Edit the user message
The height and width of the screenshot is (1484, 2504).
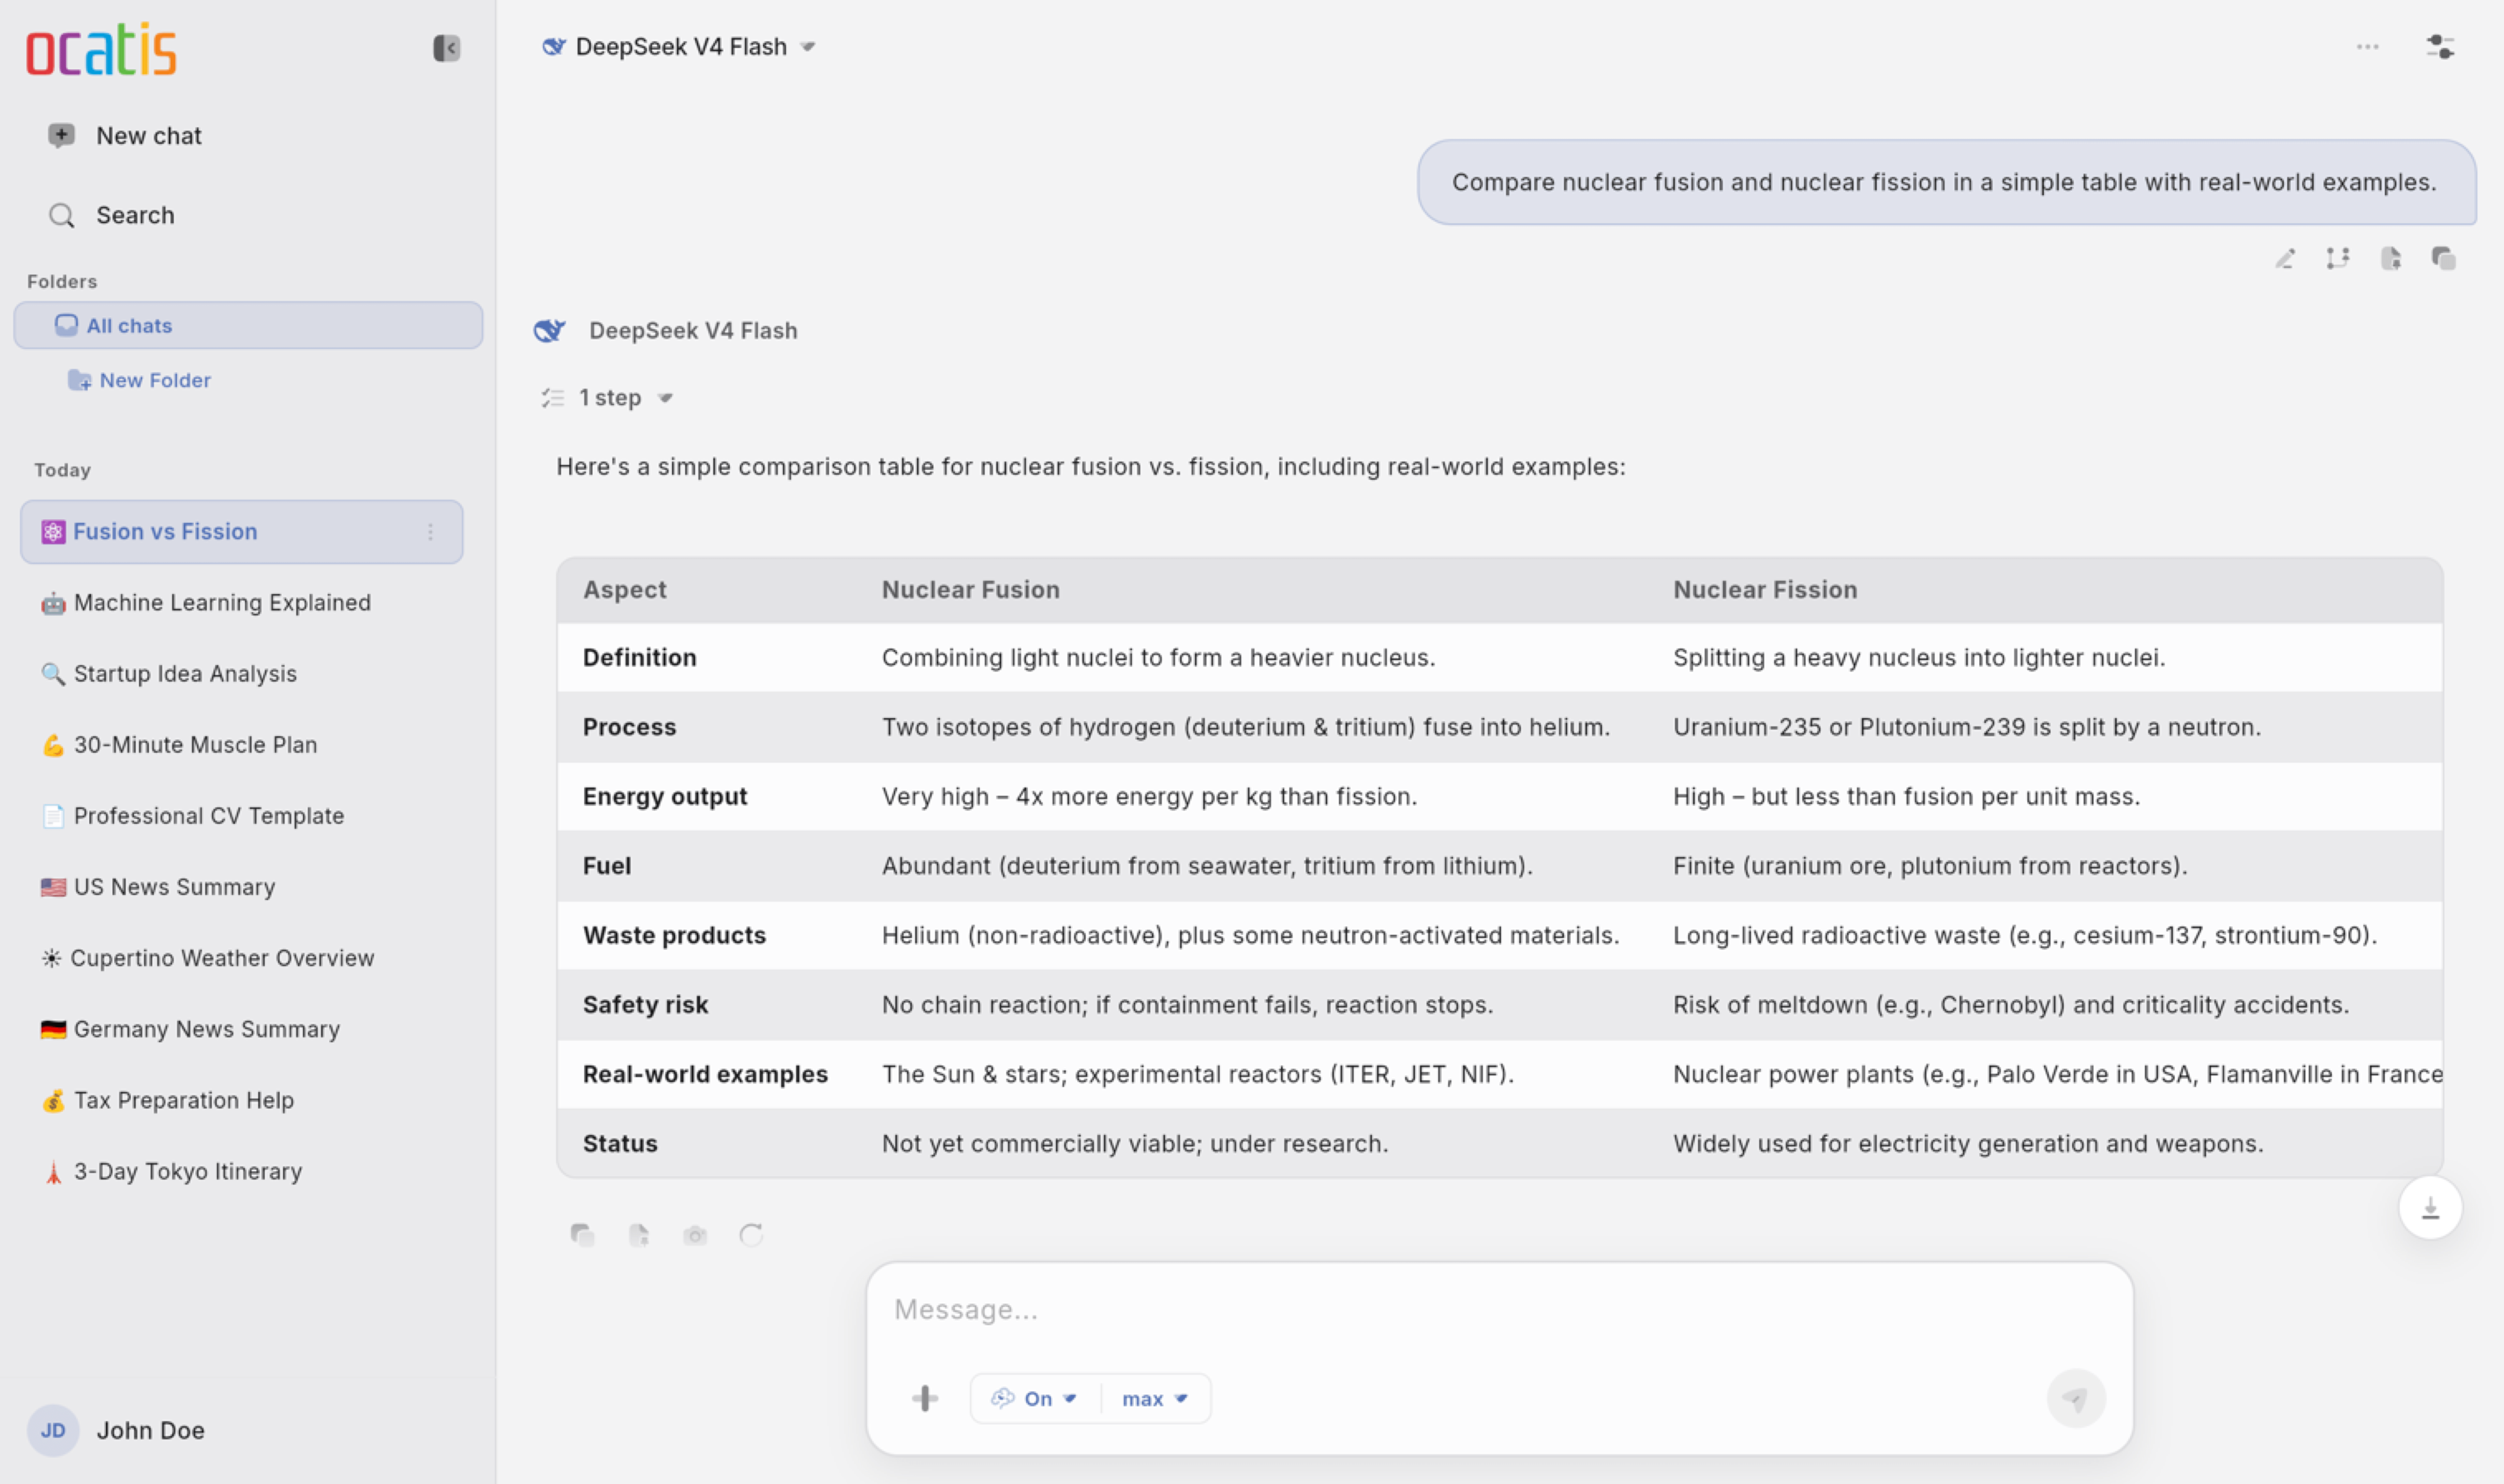(2285, 259)
